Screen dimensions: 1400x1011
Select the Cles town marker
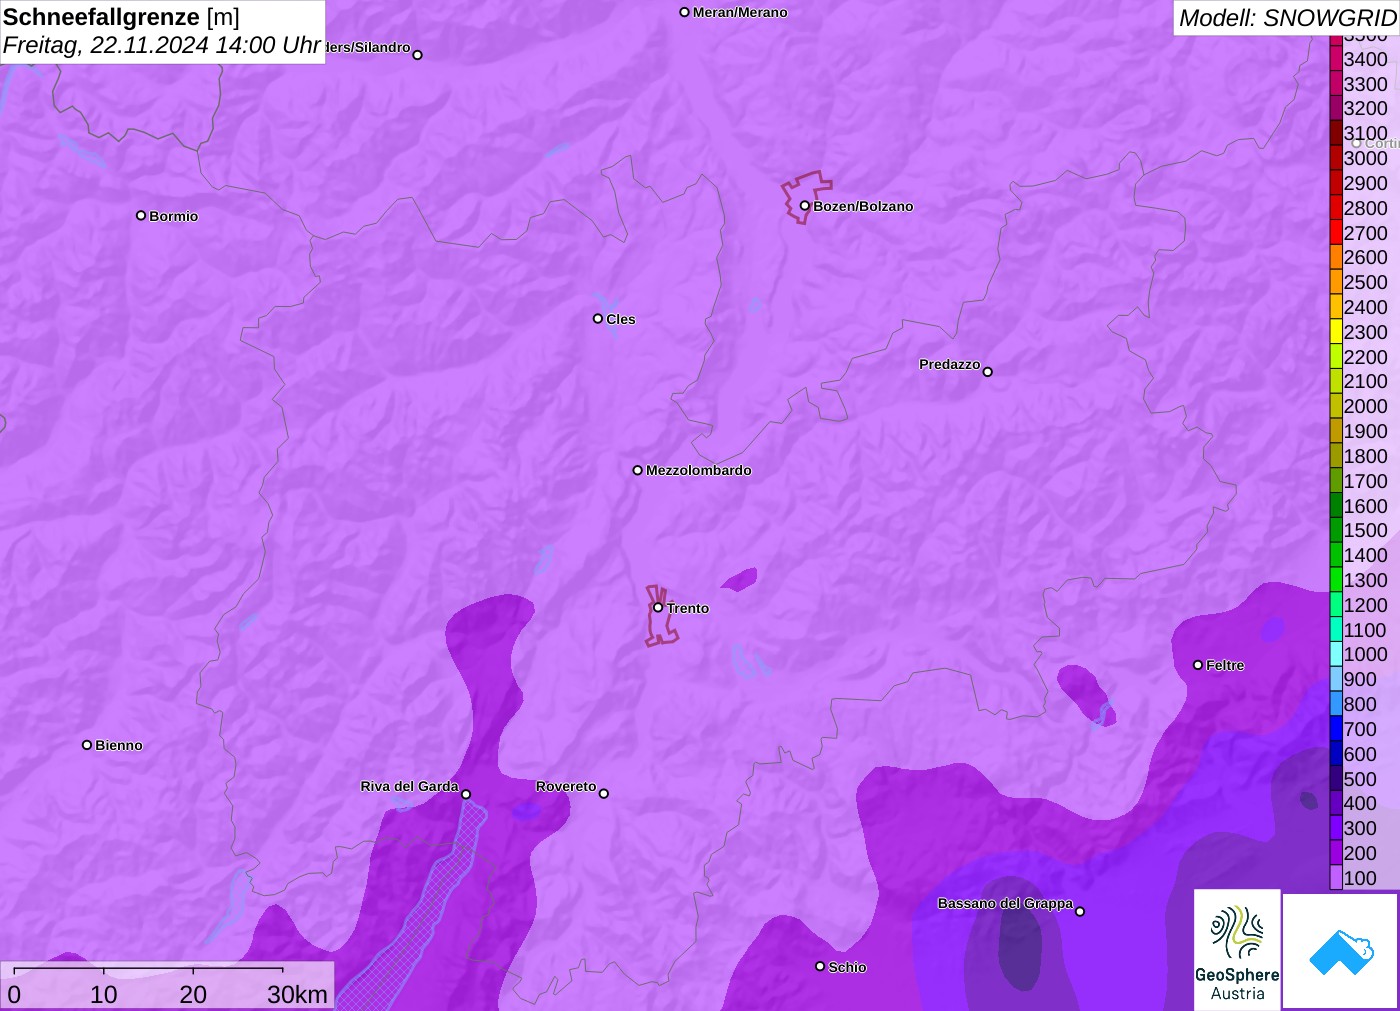[597, 319]
